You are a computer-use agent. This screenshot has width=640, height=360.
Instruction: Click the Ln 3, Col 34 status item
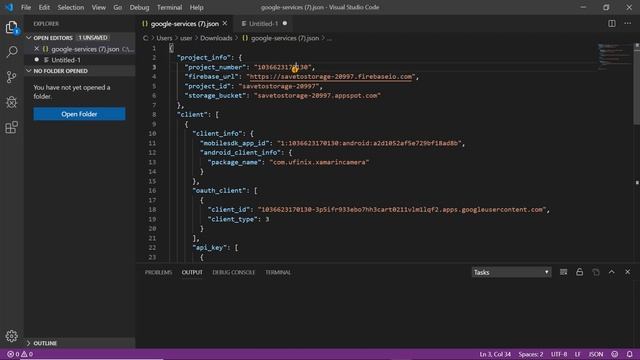[x=495, y=354]
